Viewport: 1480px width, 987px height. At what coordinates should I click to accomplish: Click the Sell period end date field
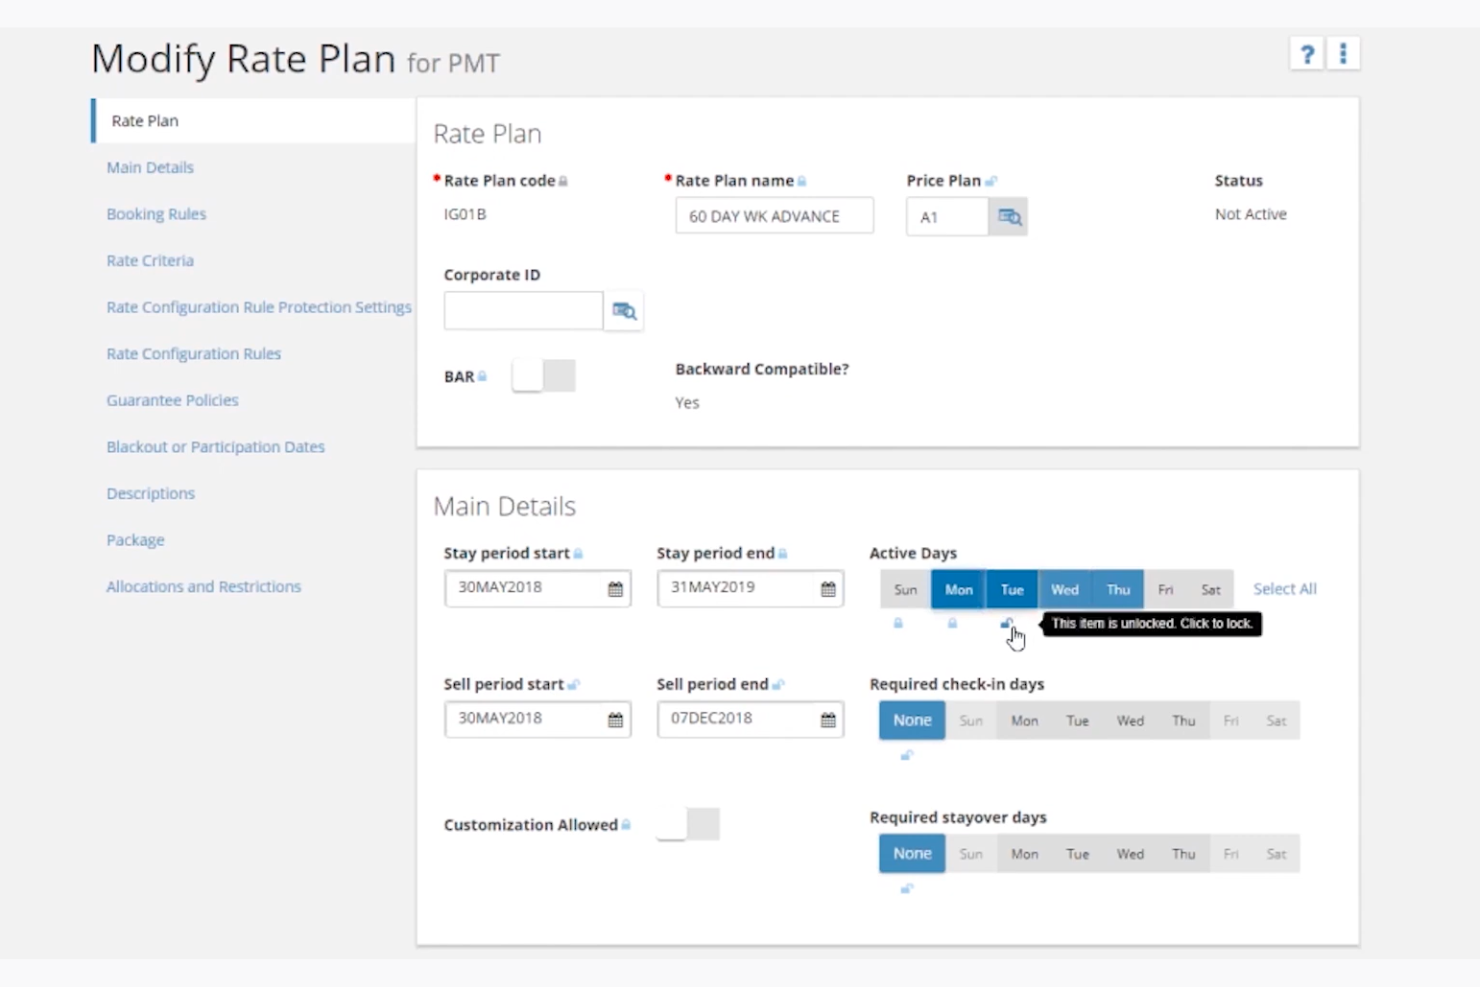coord(750,719)
